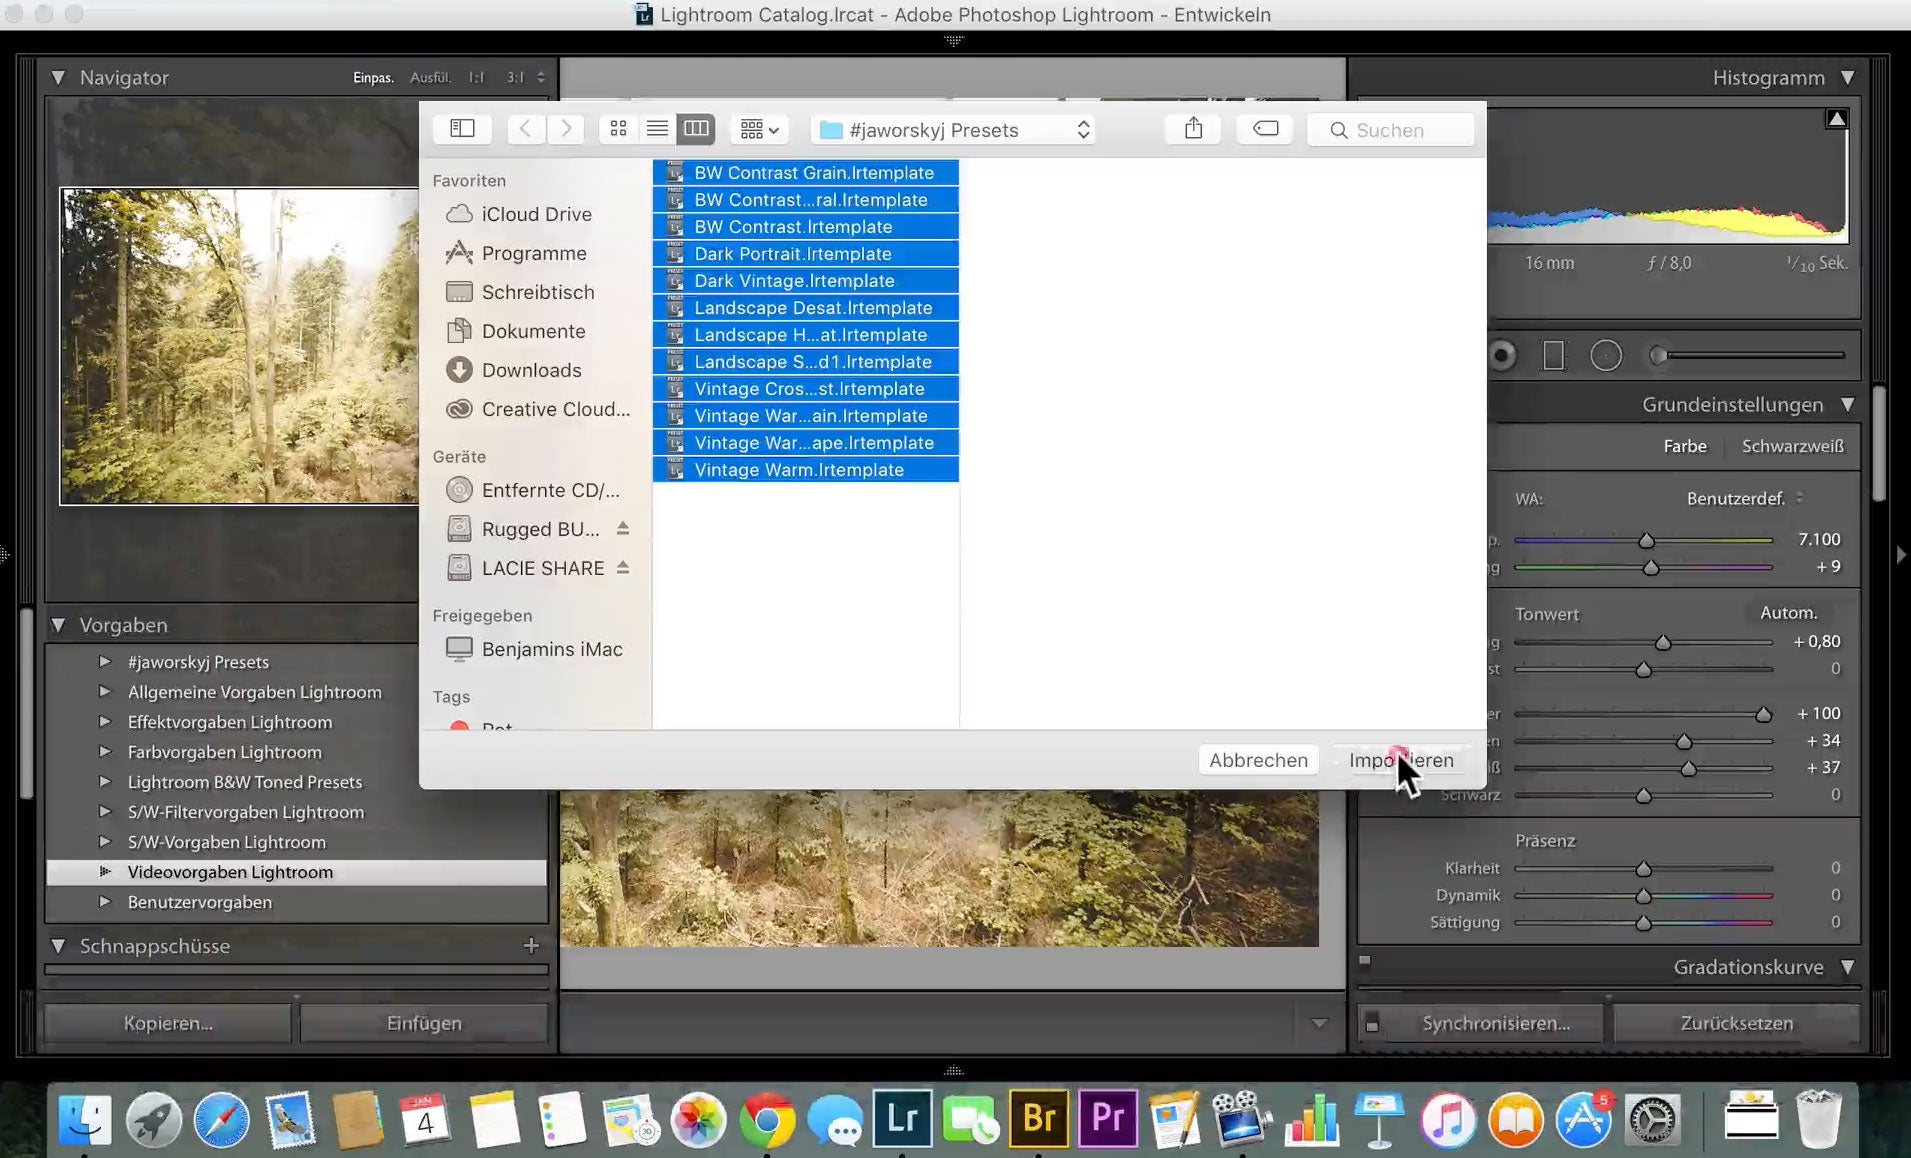Toggle the switch beside Synchronisieren

click(x=1372, y=1024)
